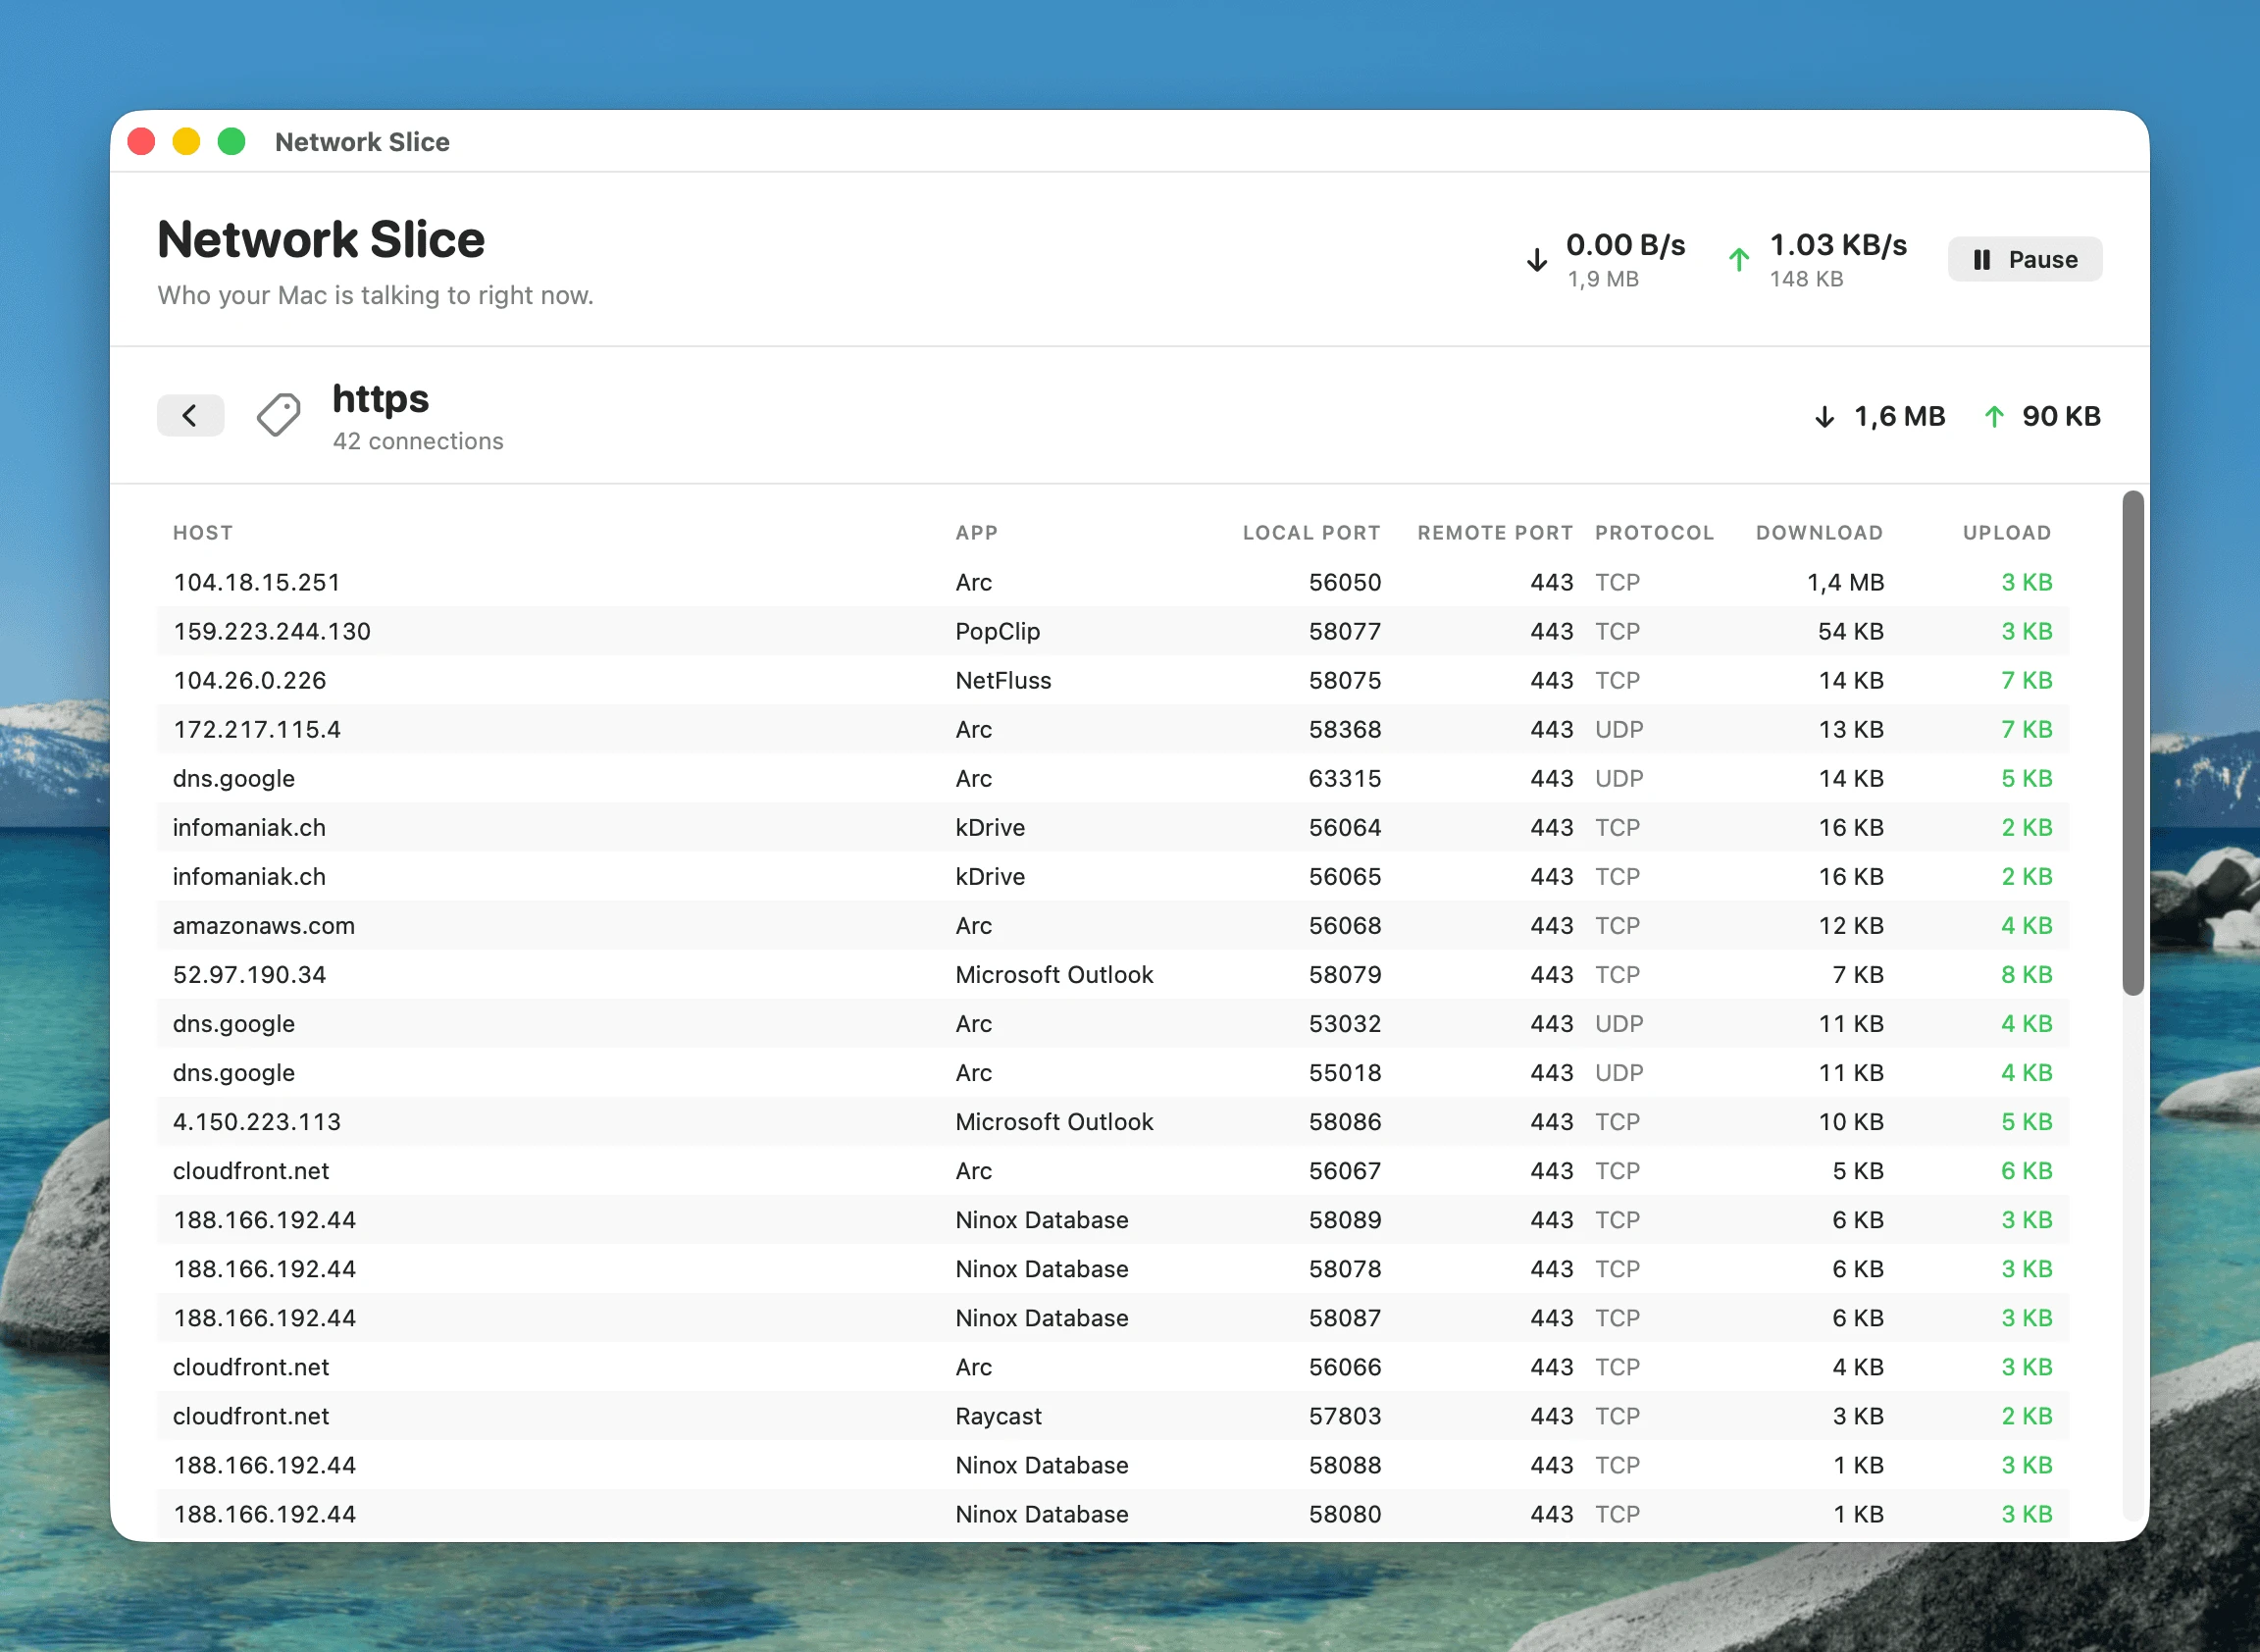Sort by the UPLOAD column header
2260x1652 pixels.
point(2007,533)
